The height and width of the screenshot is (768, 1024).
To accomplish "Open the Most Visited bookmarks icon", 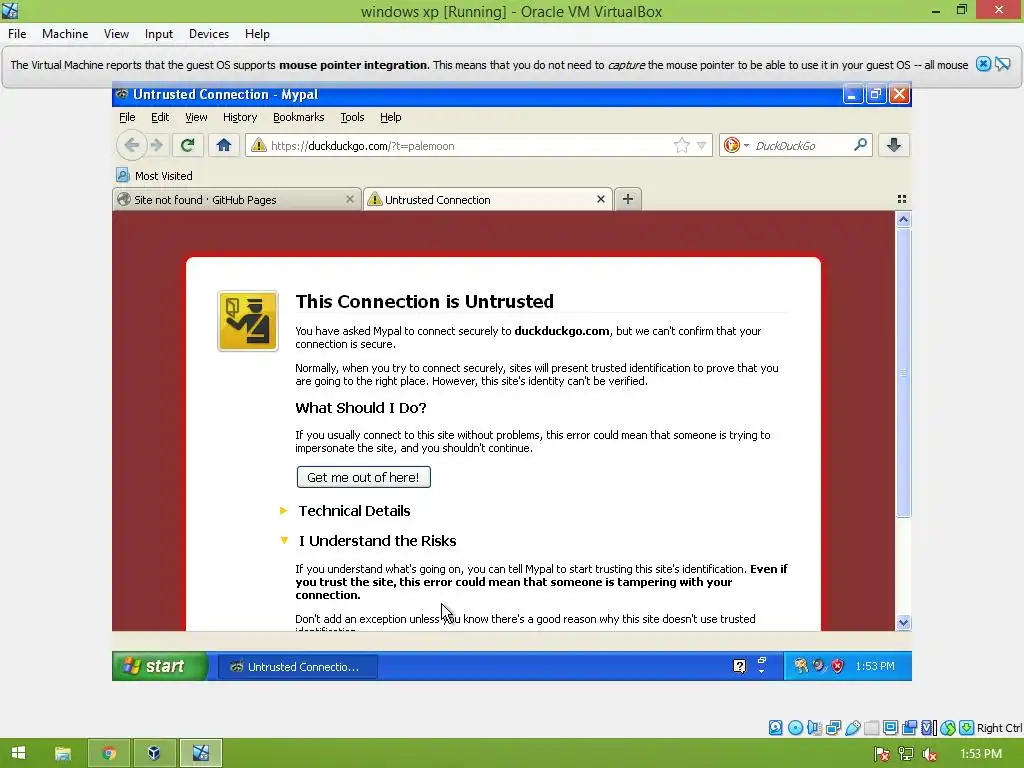I will tap(122, 175).
